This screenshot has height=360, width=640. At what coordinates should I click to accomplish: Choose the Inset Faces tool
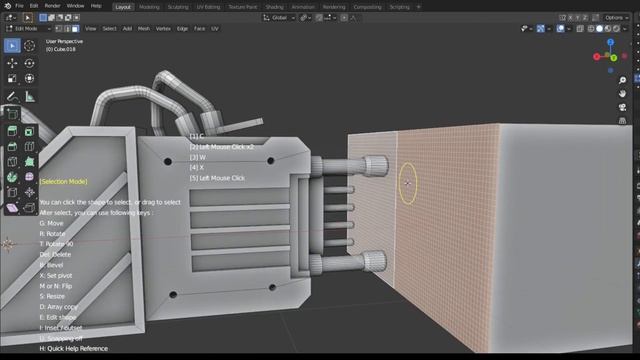pyautogui.click(x=29, y=131)
